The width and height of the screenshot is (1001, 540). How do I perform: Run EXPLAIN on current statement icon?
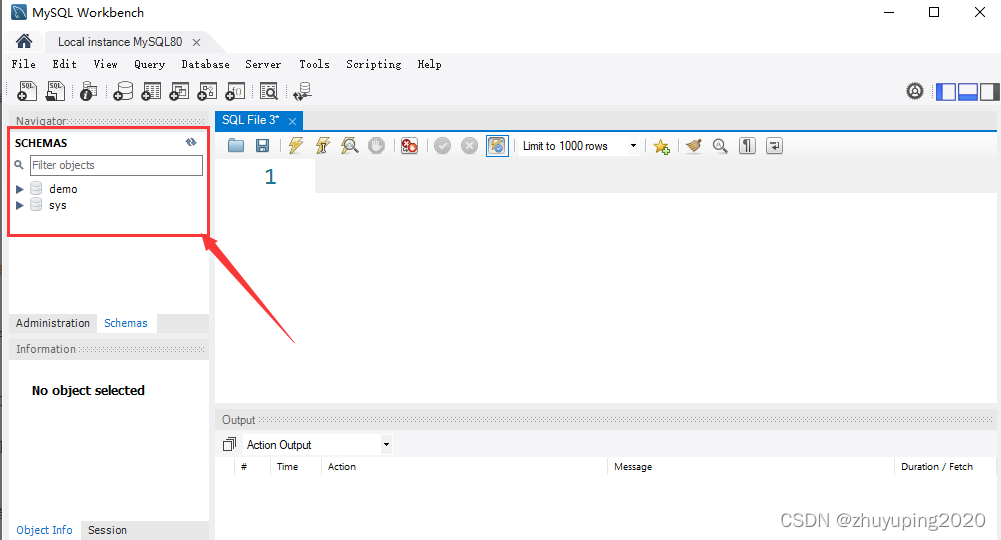[349, 146]
